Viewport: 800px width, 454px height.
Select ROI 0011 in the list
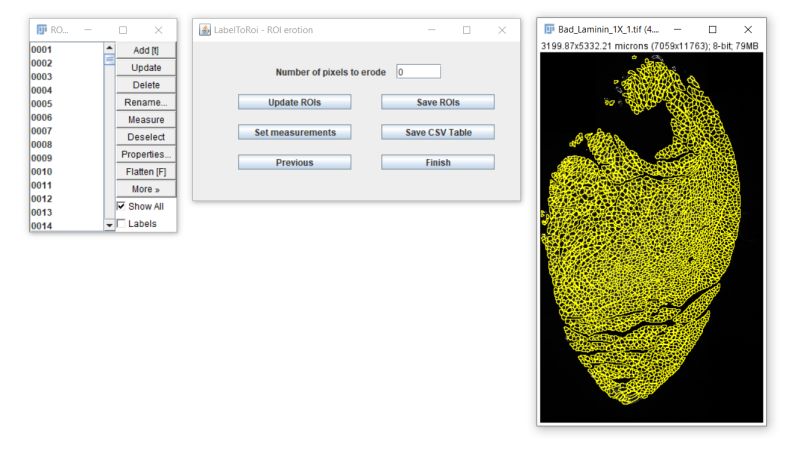tap(66, 185)
